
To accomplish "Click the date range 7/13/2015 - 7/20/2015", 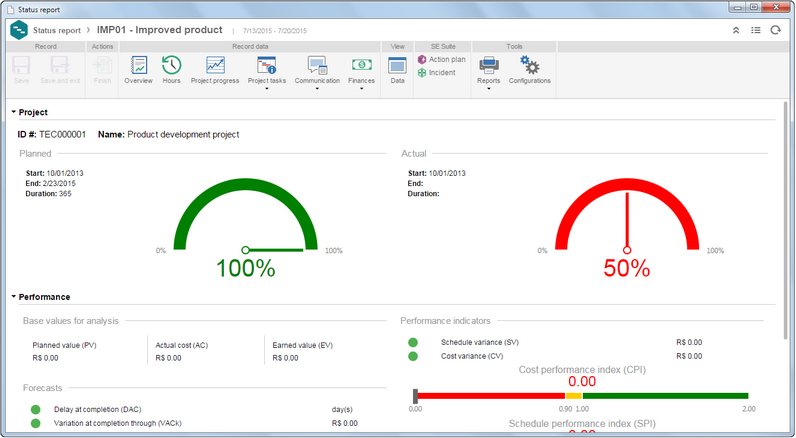I will [275, 31].
